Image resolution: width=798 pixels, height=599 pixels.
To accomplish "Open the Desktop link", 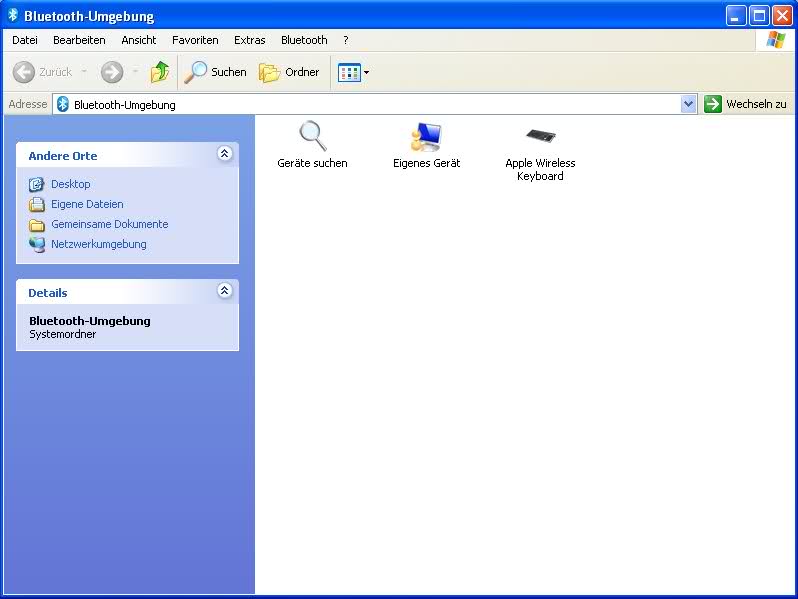I will coord(71,184).
